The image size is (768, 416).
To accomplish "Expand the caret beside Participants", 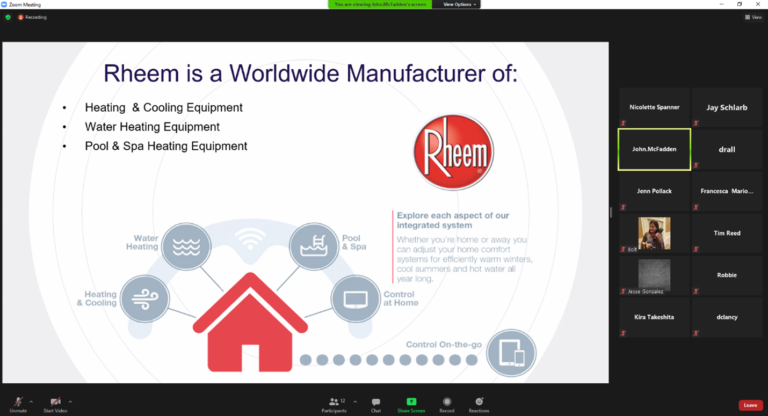I will (355, 402).
